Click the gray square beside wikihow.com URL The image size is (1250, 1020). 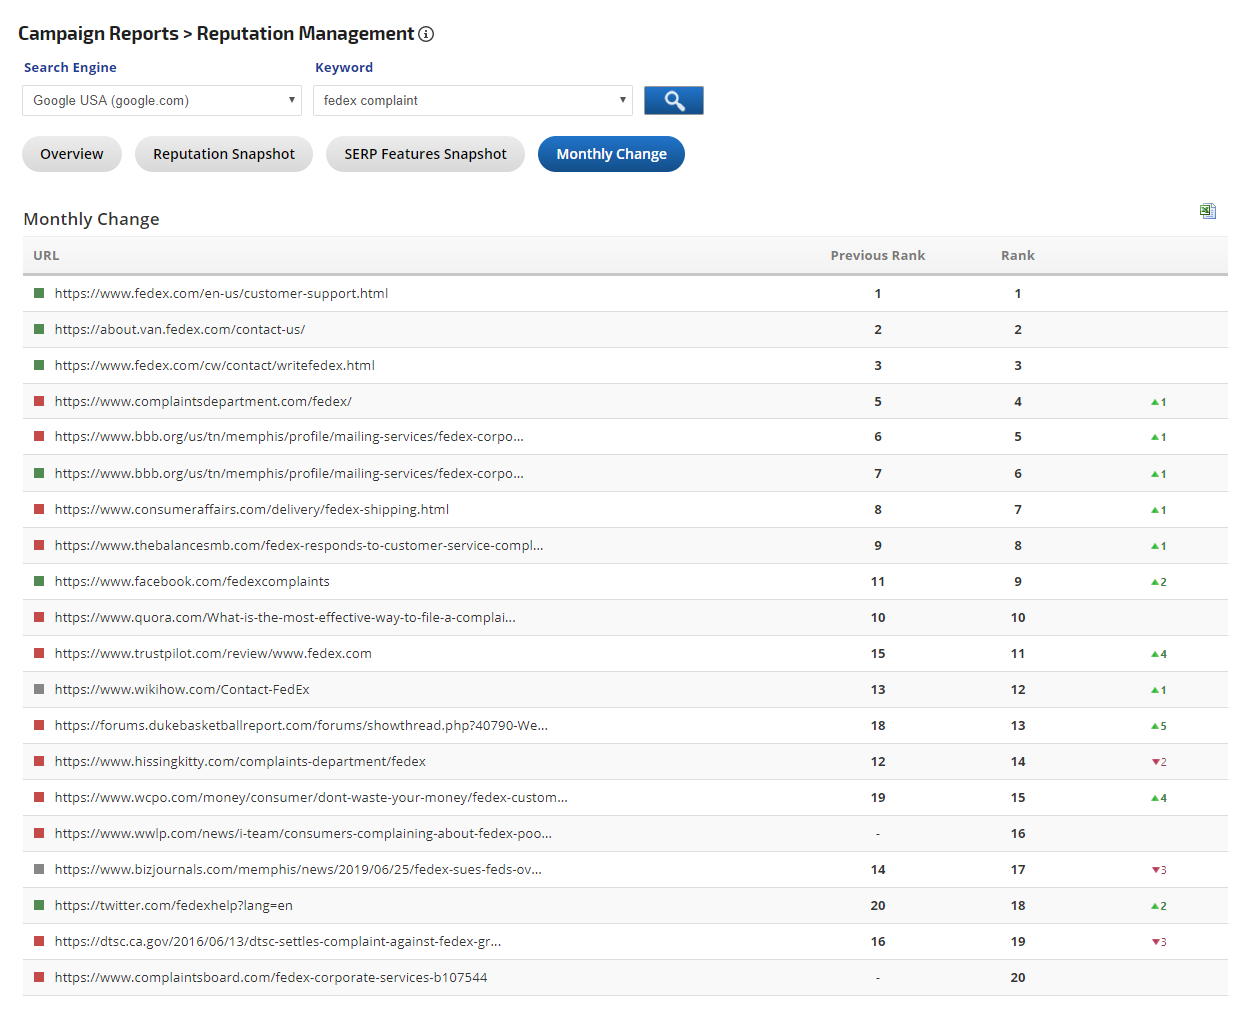click(39, 689)
